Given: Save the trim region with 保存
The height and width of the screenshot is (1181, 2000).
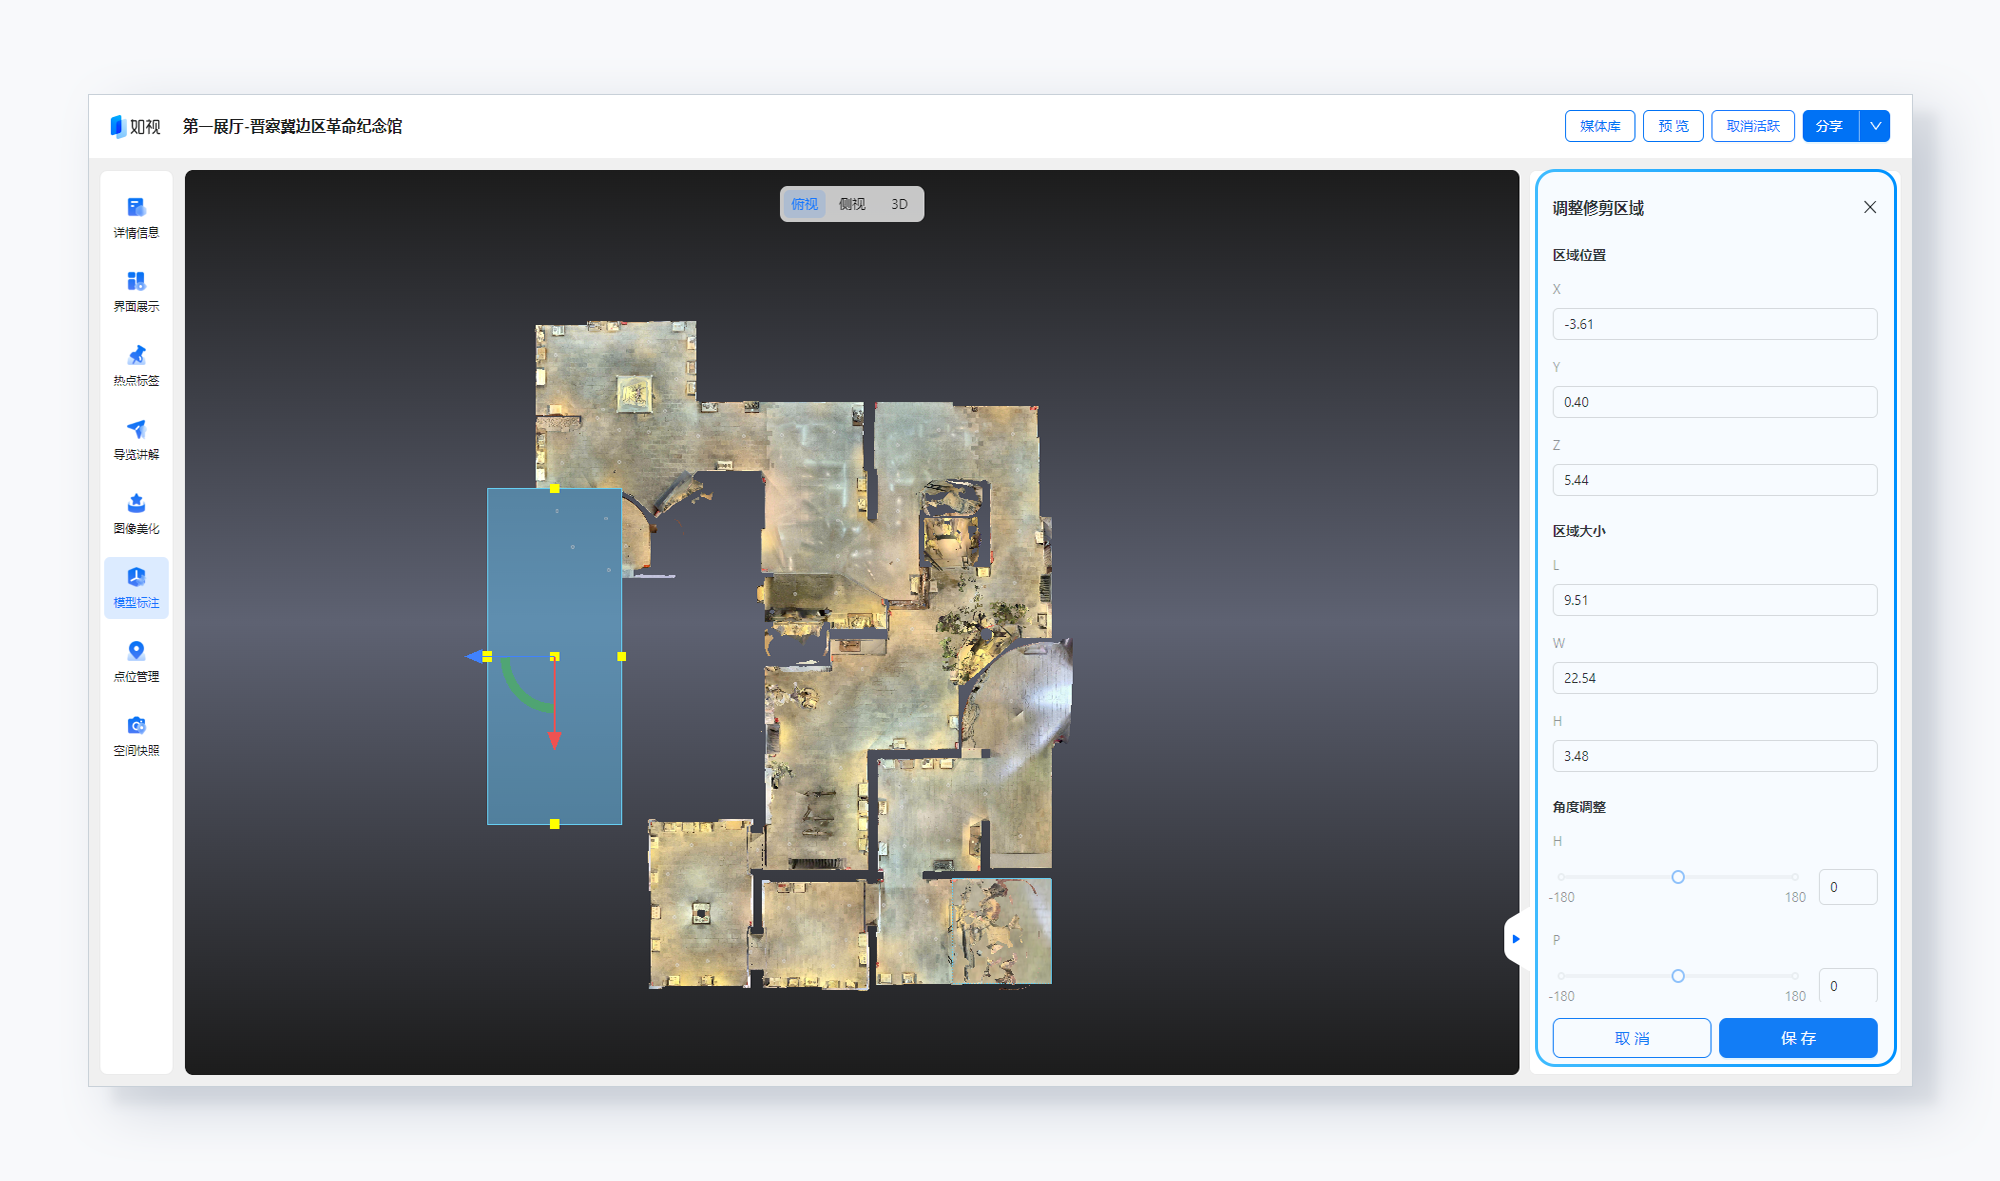Looking at the screenshot, I should (x=1798, y=1038).
